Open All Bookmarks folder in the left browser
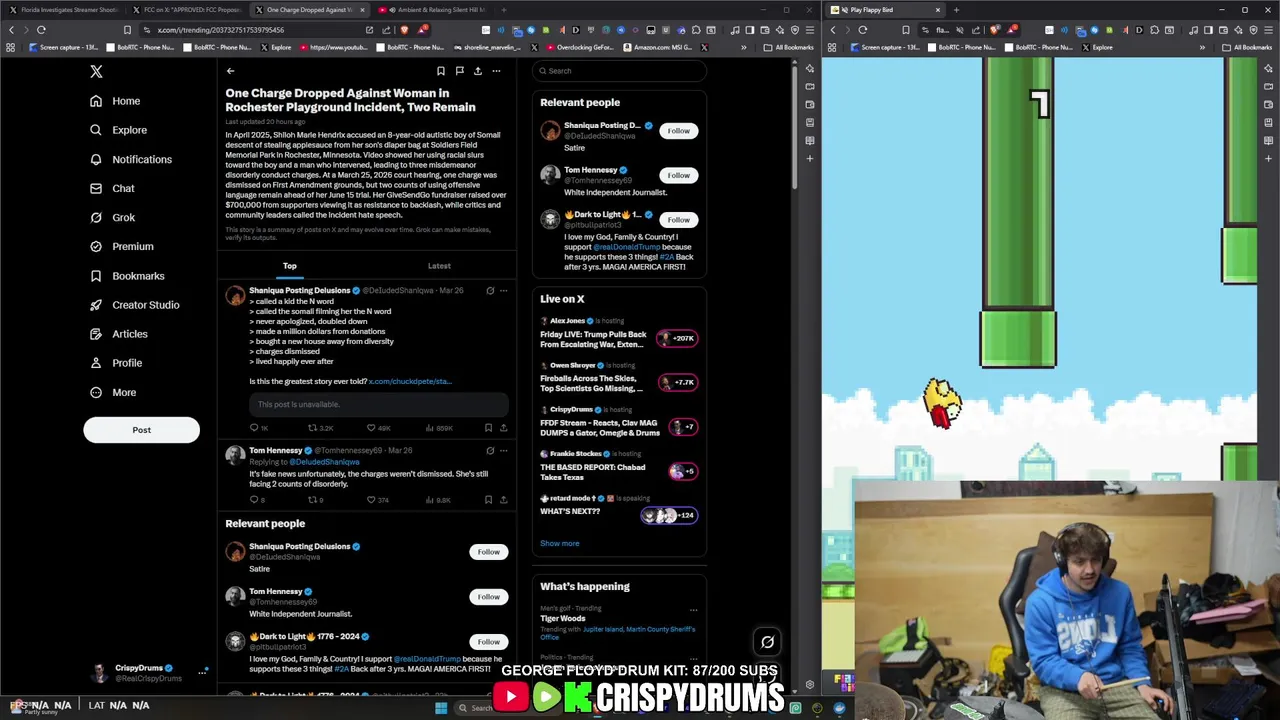Viewport: 1280px width, 720px height. [x=789, y=47]
